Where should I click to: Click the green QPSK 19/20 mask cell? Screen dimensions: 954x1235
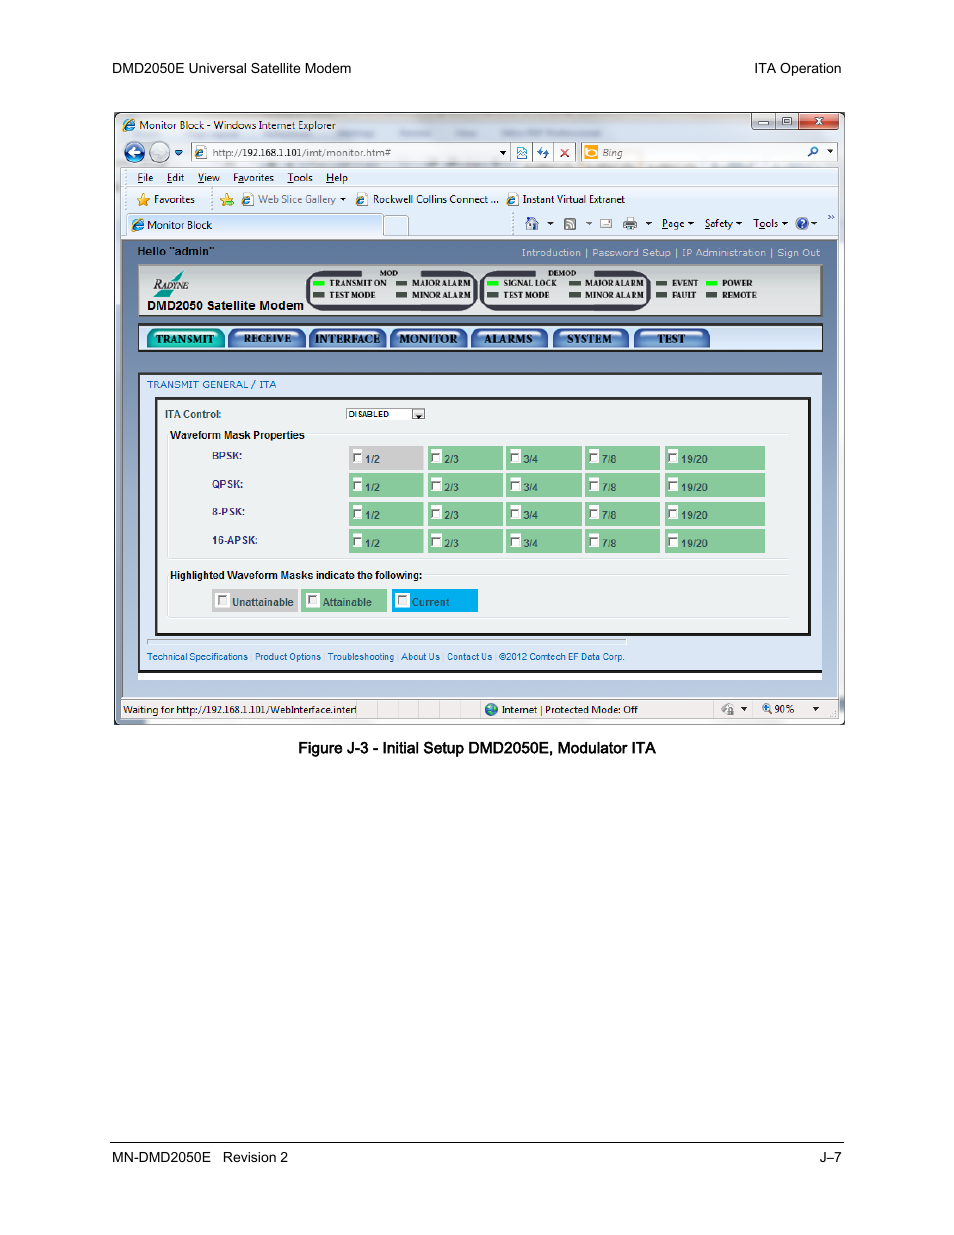715,485
